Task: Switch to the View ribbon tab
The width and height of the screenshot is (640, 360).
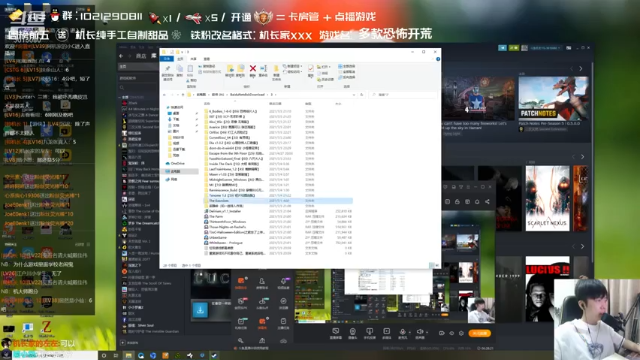Action: point(207,59)
